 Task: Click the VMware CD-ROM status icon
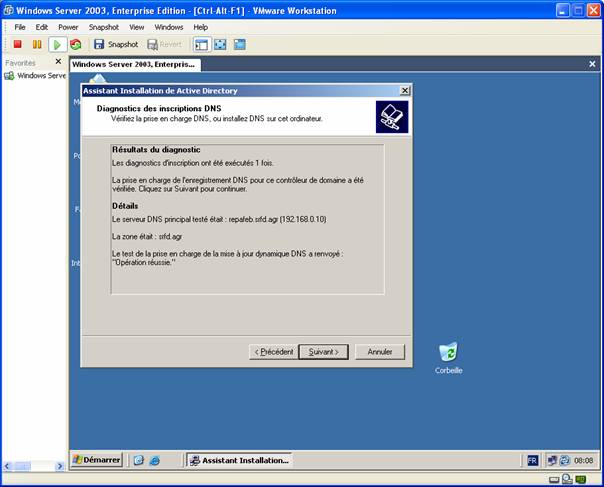click(x=567, y=479)
